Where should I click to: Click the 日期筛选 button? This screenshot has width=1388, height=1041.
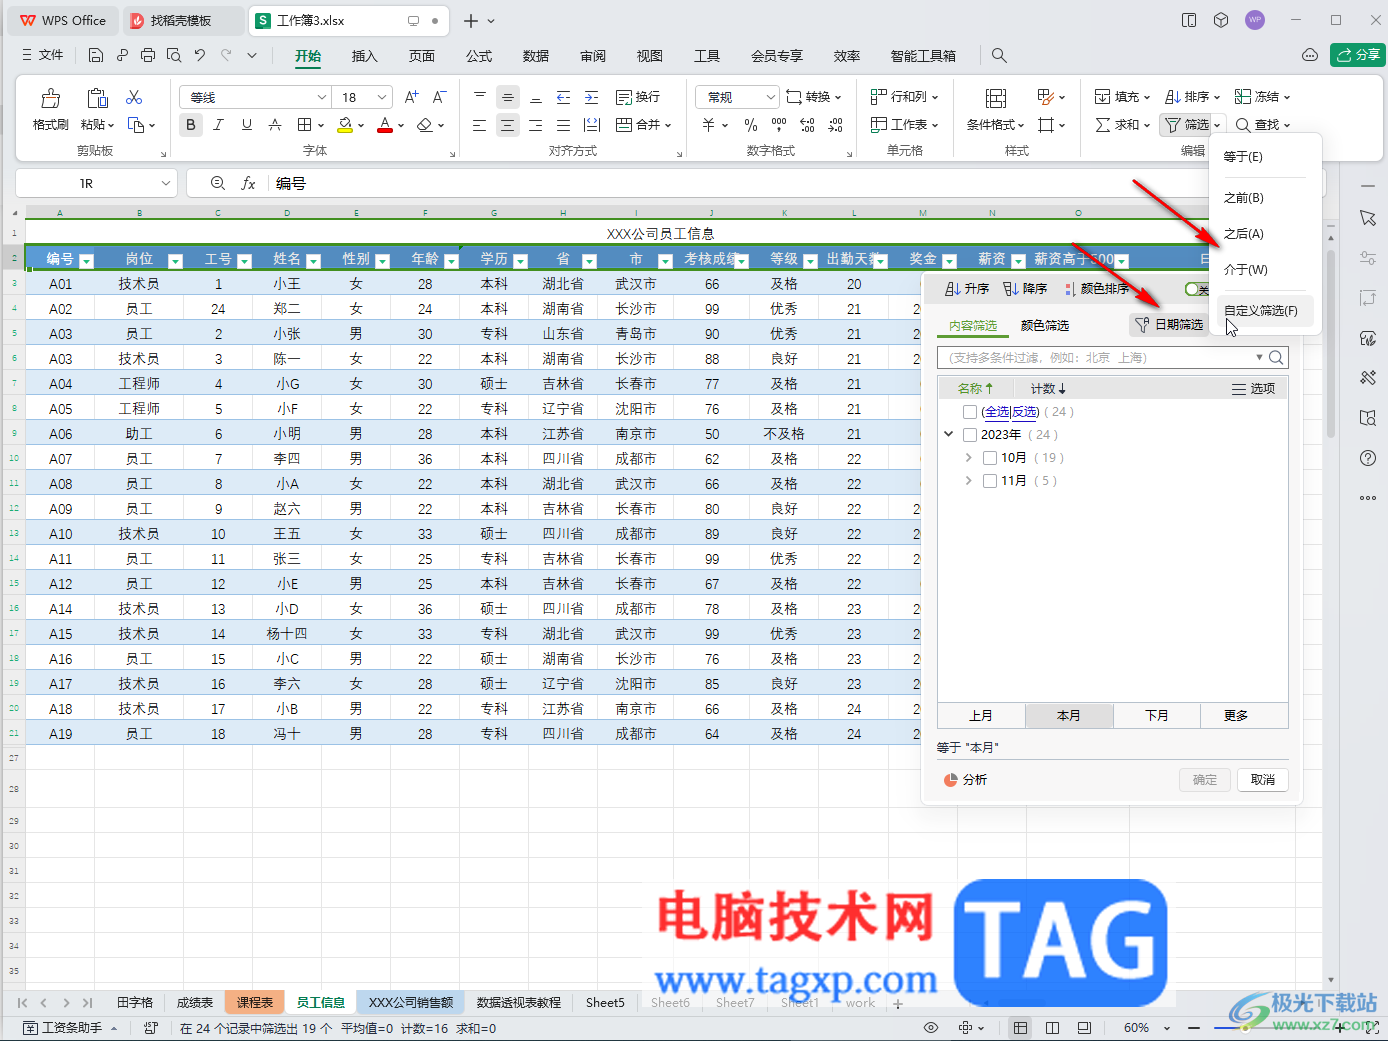(1169, 325)
